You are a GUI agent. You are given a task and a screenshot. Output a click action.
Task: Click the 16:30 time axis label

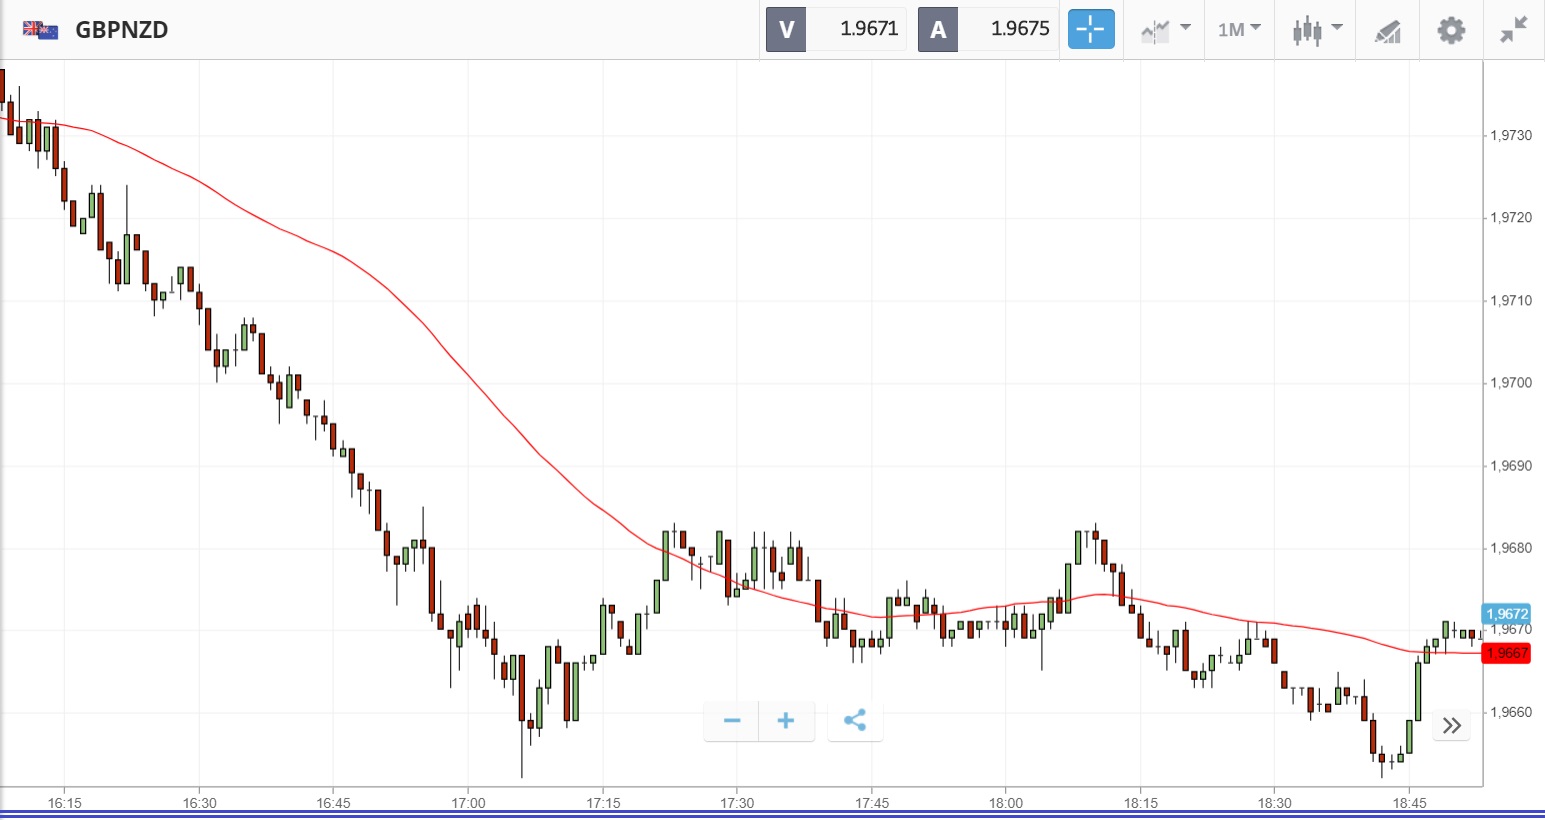(200, 803)
